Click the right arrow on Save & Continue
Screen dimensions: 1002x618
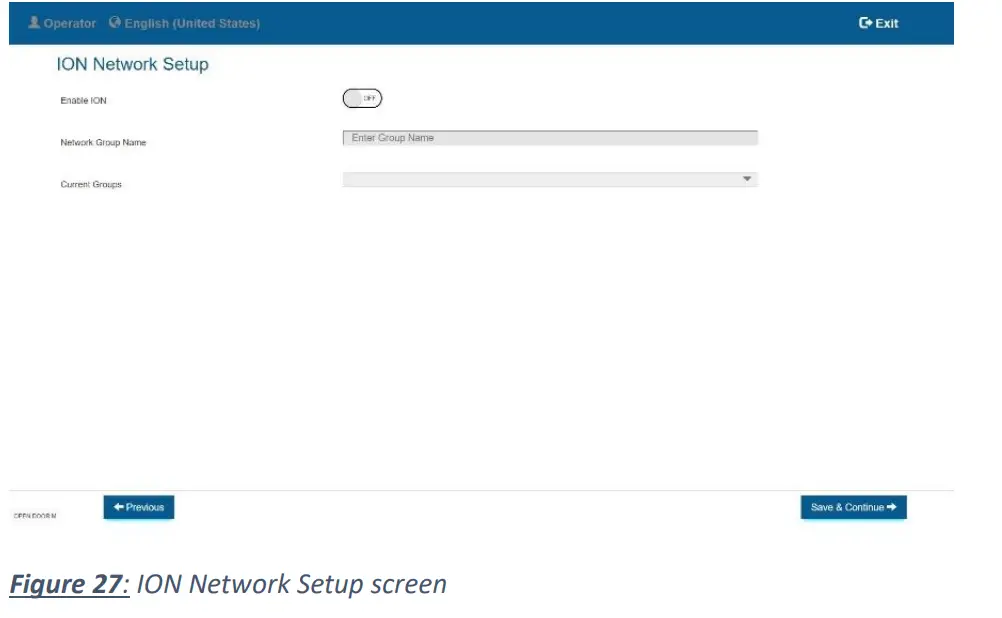891,508
